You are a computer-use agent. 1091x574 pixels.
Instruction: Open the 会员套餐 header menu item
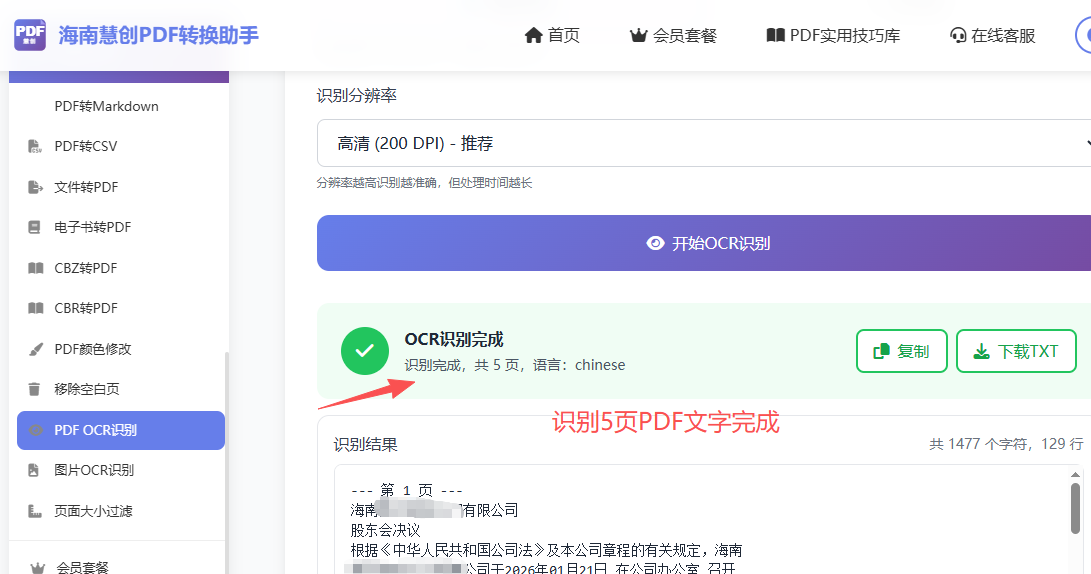(673, 35)
